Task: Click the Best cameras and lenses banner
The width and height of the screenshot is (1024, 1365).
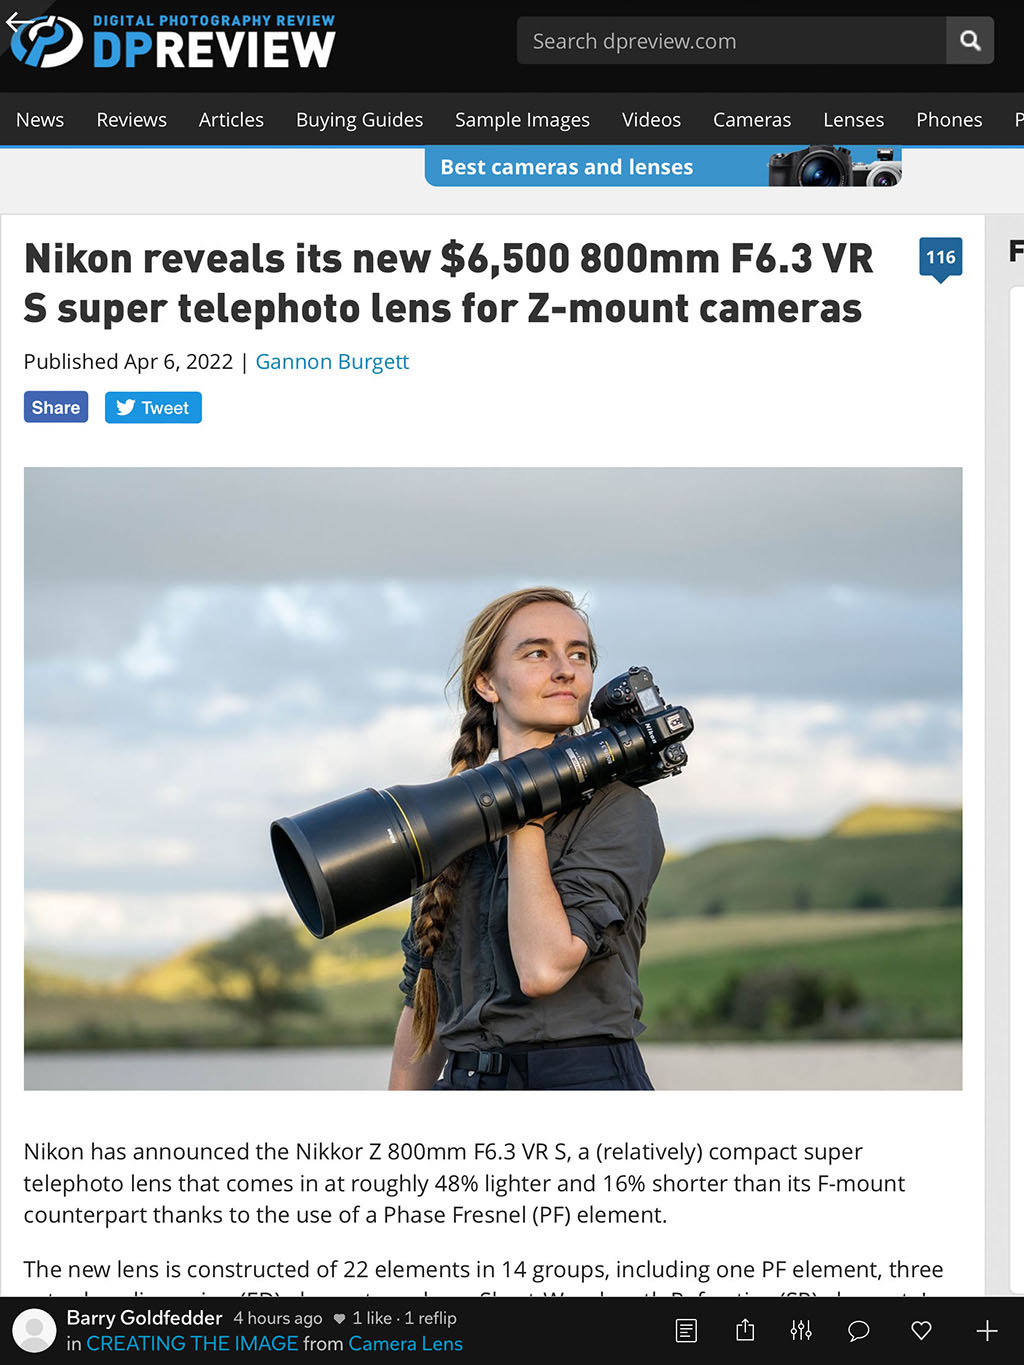Action: 663,167
